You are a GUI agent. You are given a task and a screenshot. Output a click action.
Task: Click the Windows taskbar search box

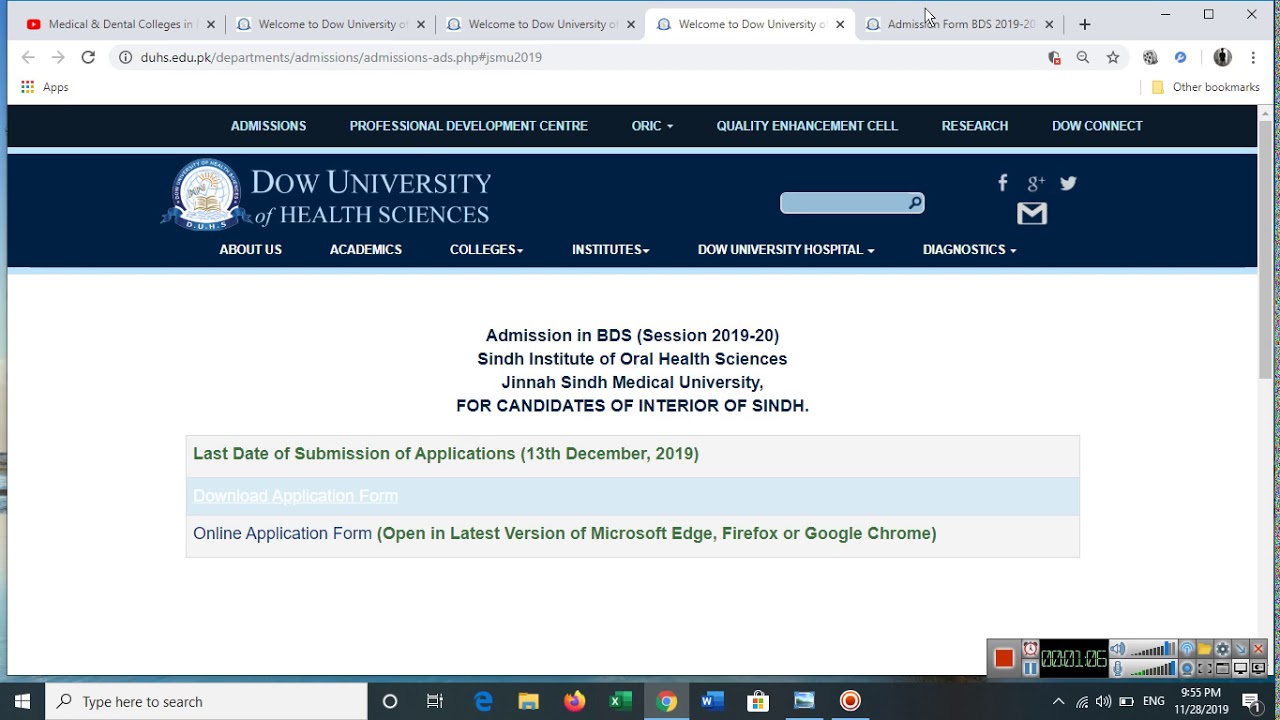207,701
